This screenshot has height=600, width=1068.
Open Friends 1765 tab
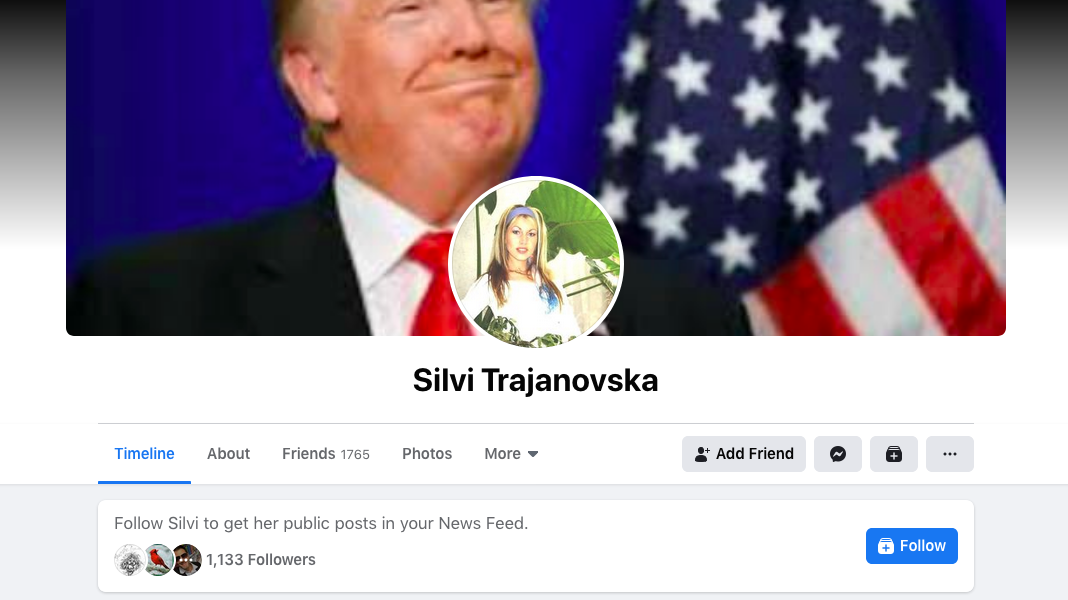pos(326,454)
